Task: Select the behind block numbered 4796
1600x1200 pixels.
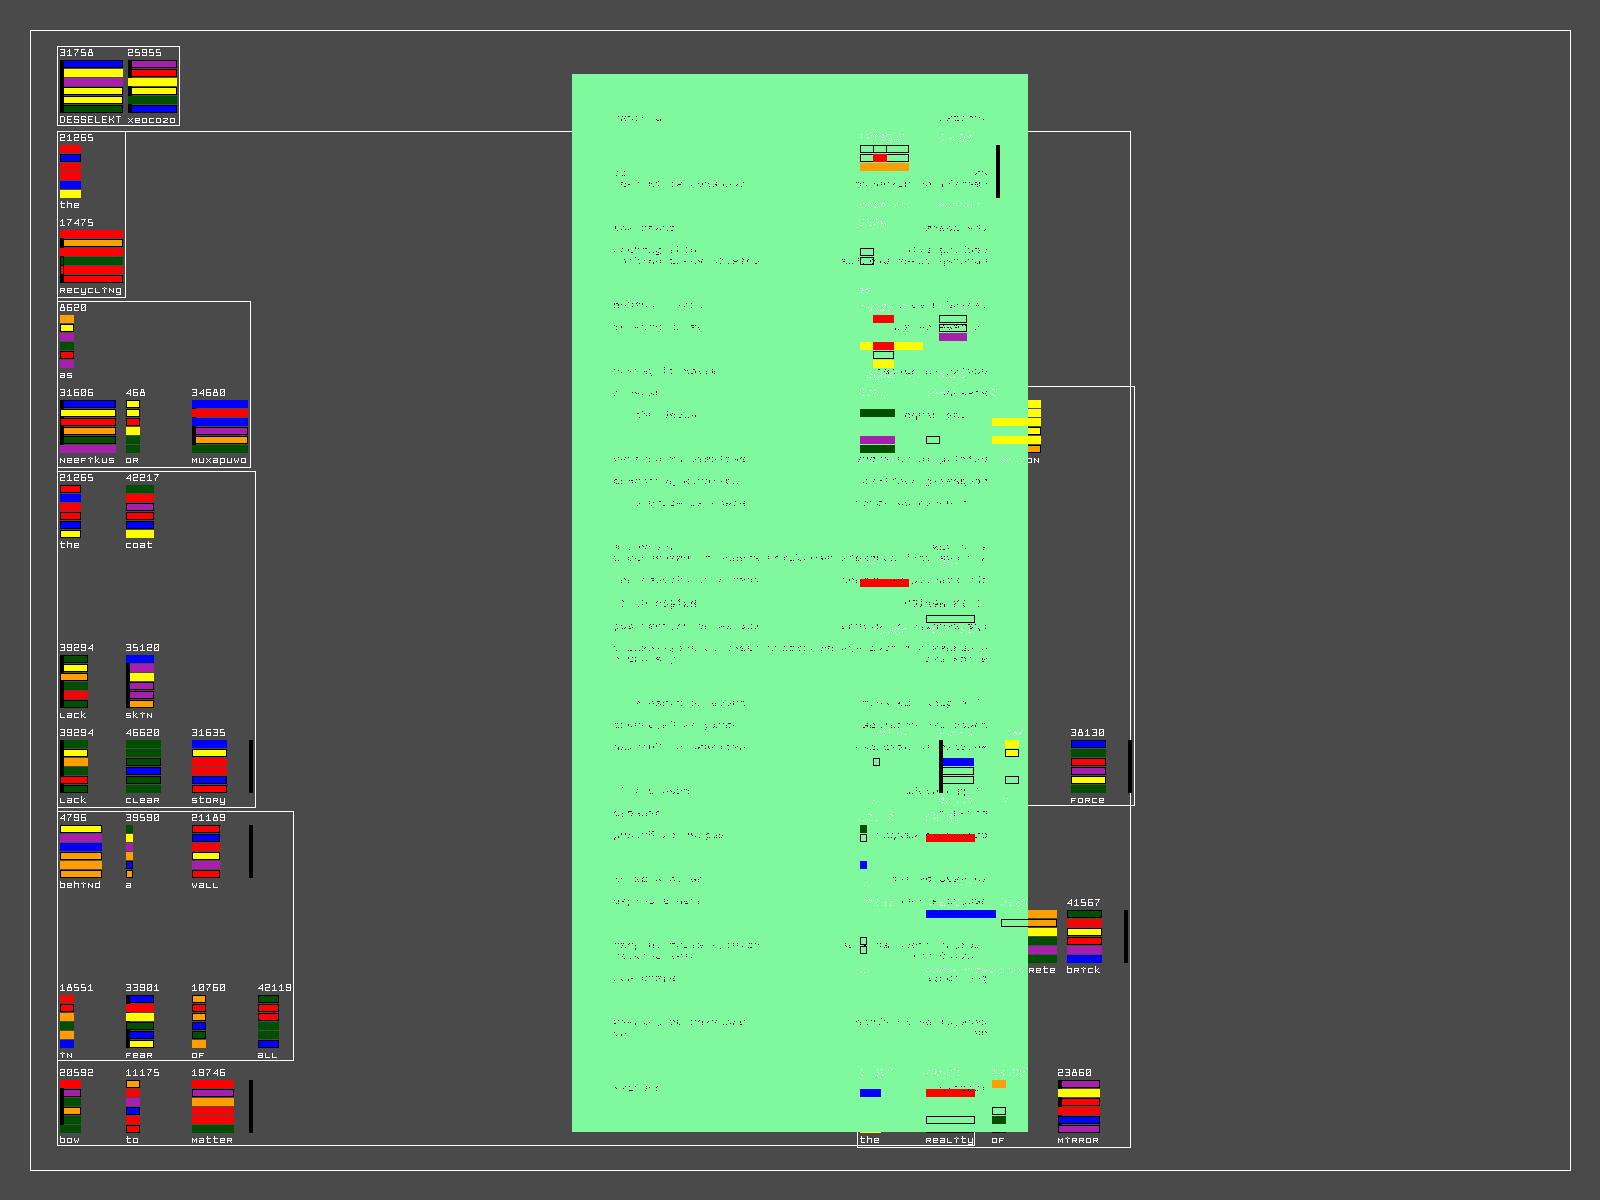Action: point(80,852)
